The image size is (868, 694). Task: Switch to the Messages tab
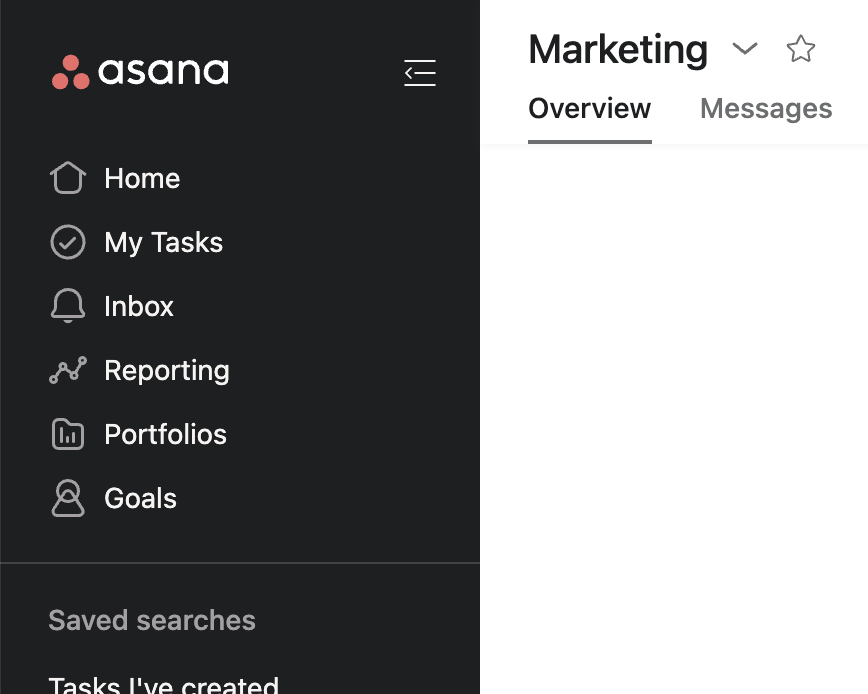(766, 108)
